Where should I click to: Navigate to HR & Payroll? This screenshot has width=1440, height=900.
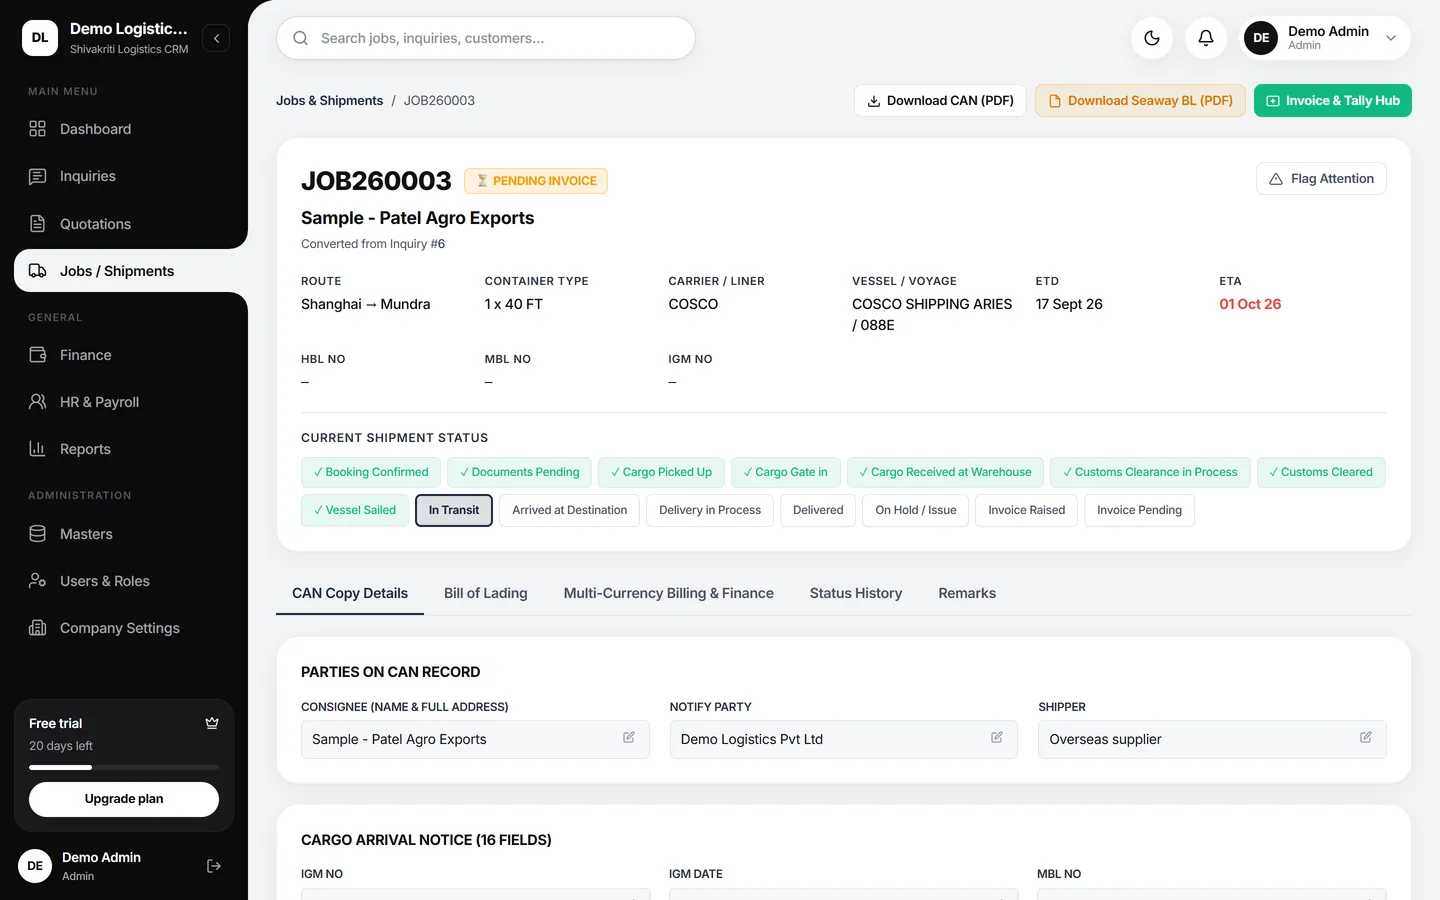(124, 402)
